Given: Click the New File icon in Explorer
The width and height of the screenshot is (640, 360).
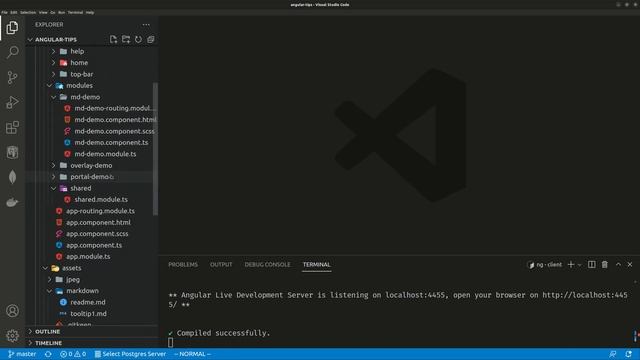Looking at the screenshot, I should point(113,39).
